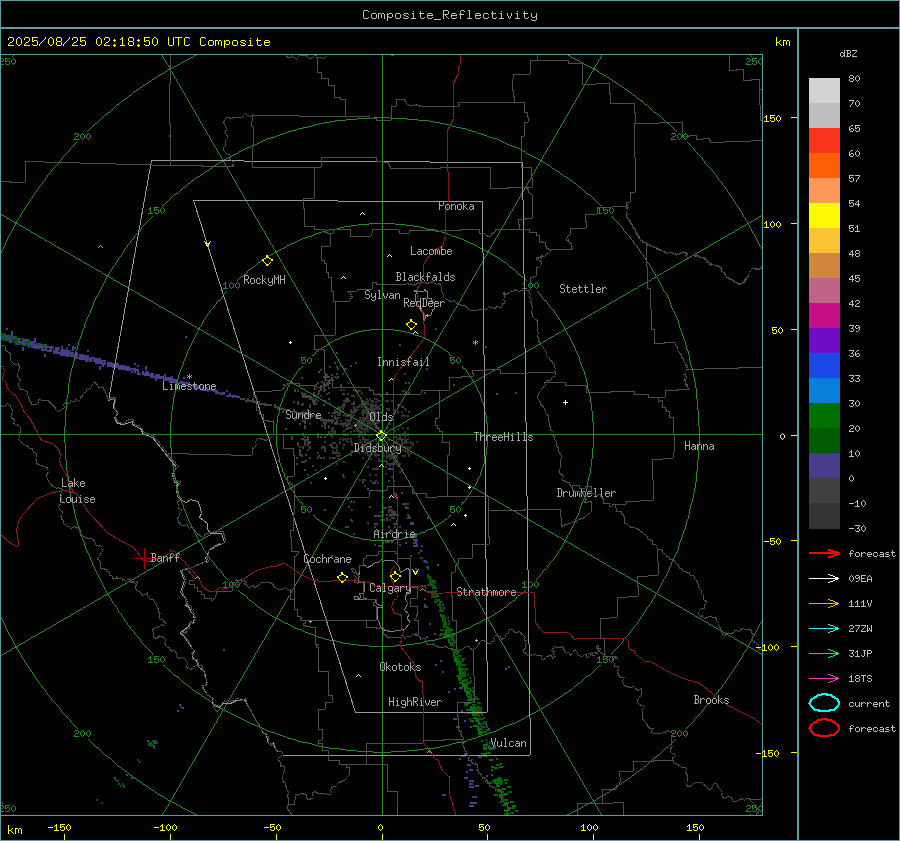Select the light blue 33-30 dBZ swatch

click(x=824, y=390)
